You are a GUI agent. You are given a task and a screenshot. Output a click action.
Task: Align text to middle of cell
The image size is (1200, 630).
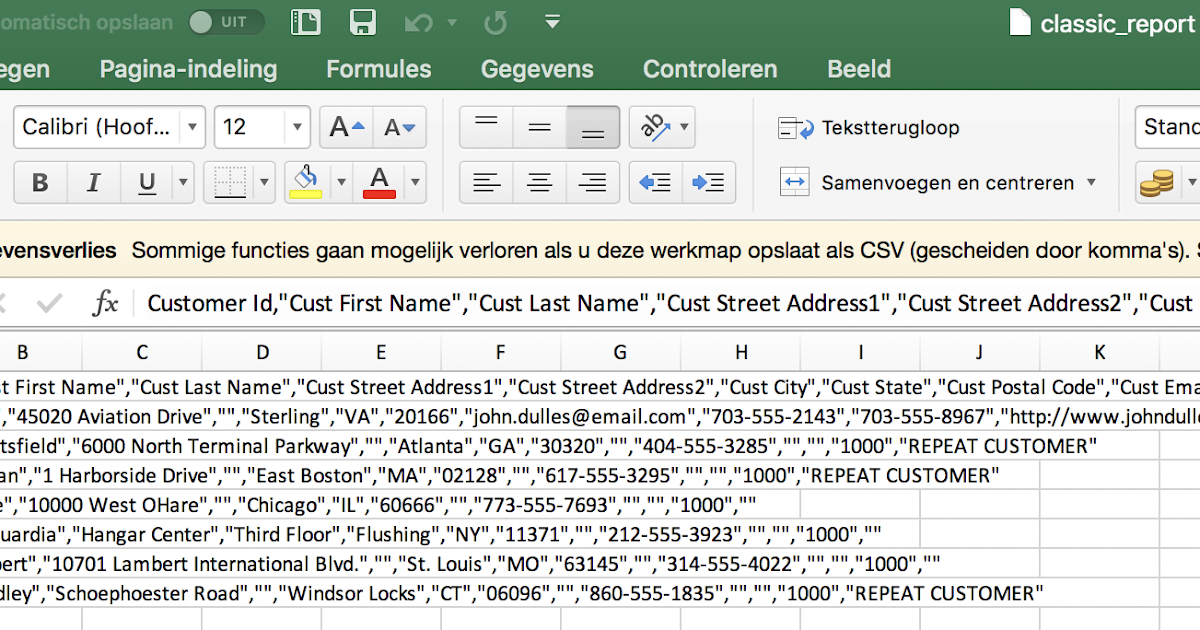pos(540,127)
